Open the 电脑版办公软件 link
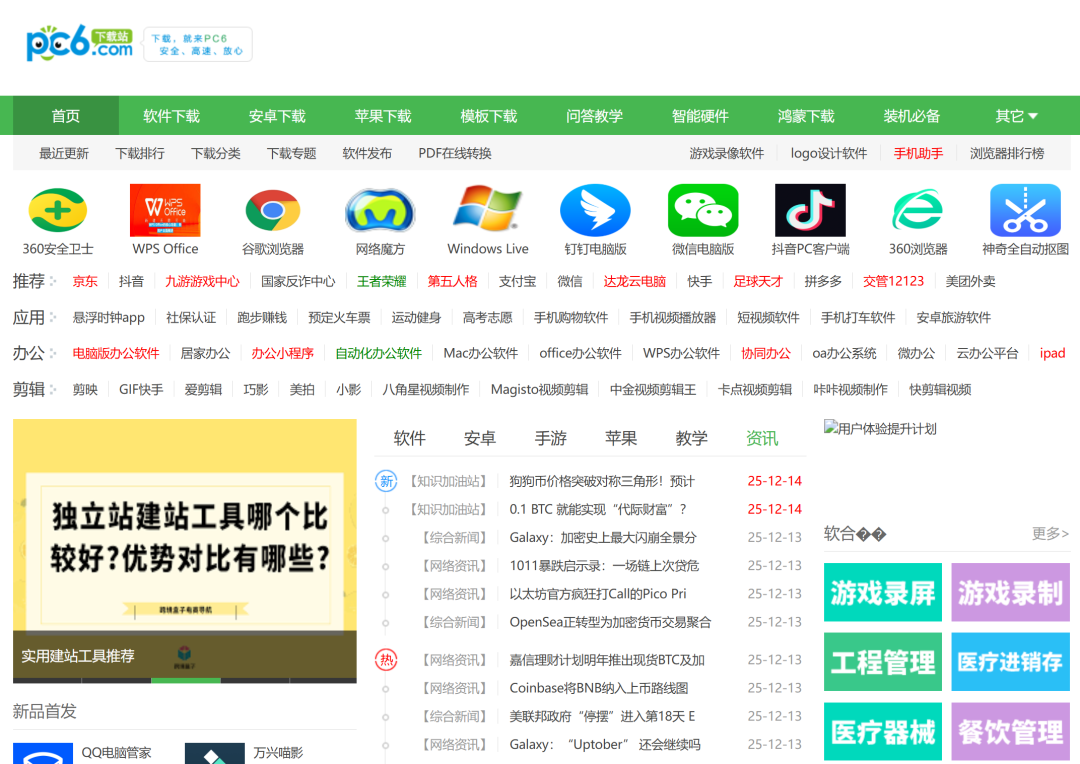This screenshot has width=1080, height=764. pos(116,353)
